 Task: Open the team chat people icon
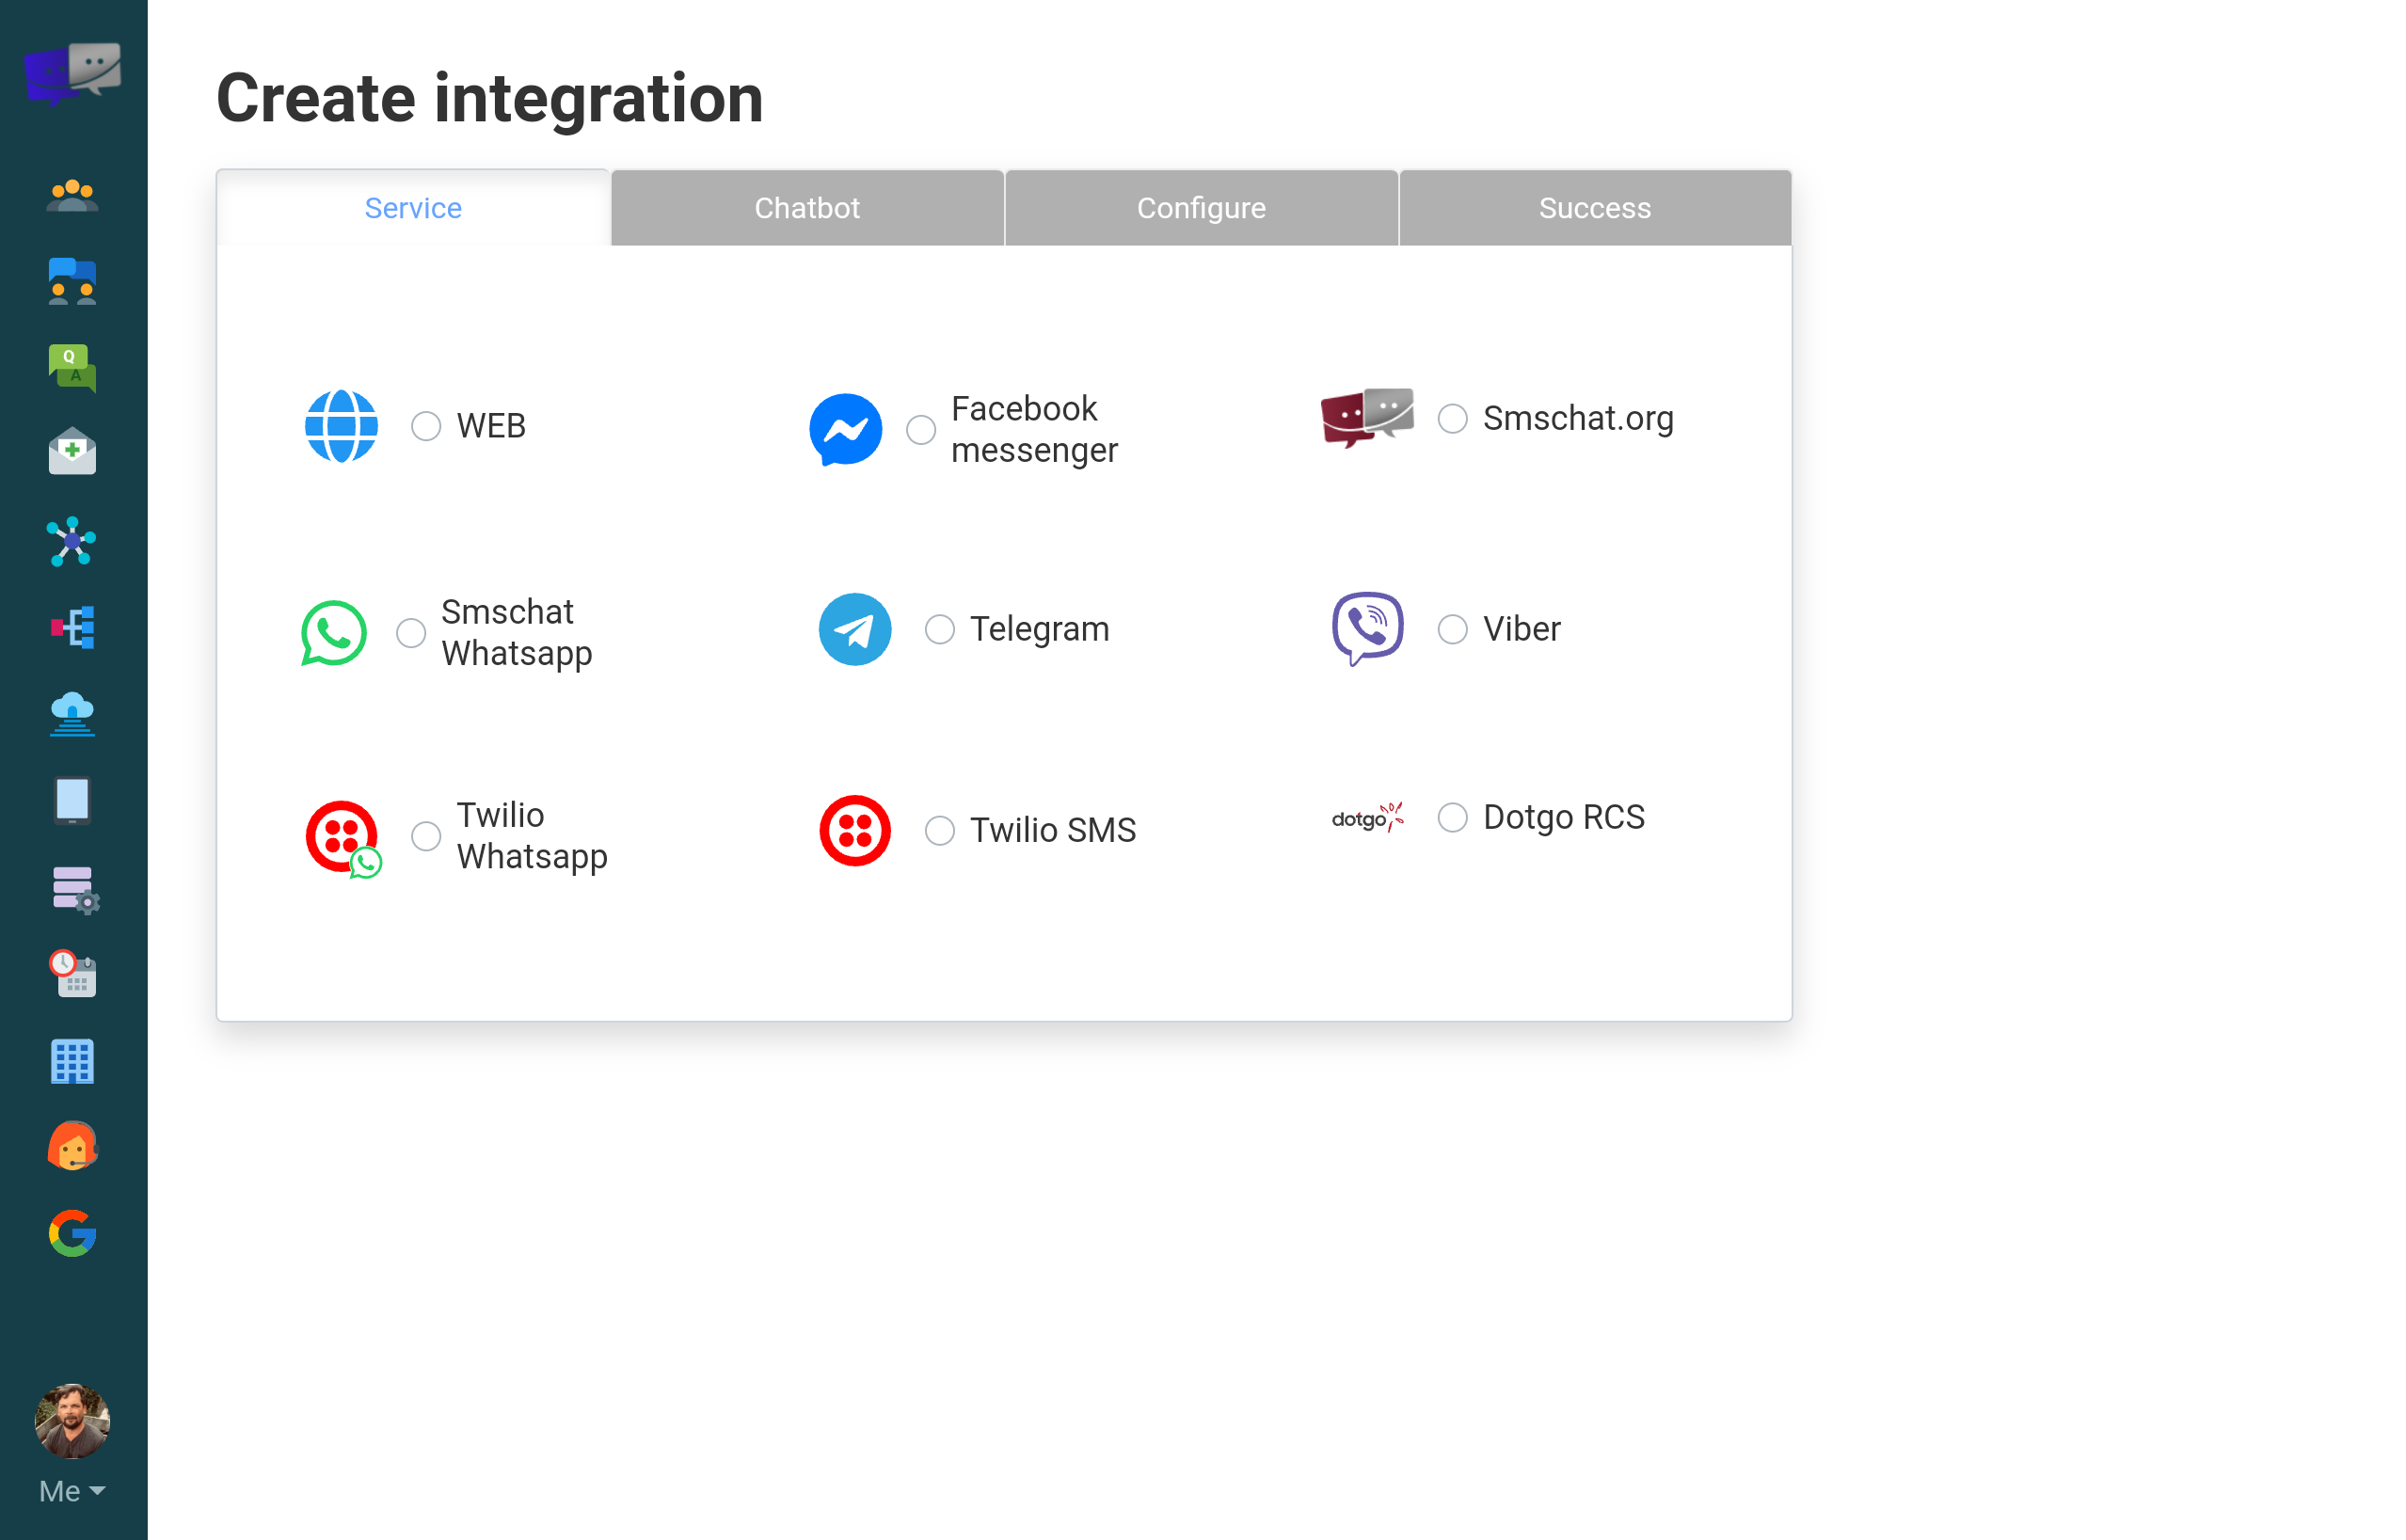[x=73, y=282]
